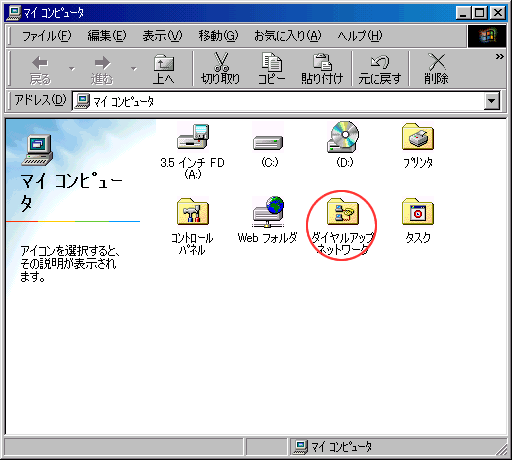Select the コントロール パネル icon
Image resolution: width=512 pixels, height=460 pixels.
click(193, 212)
